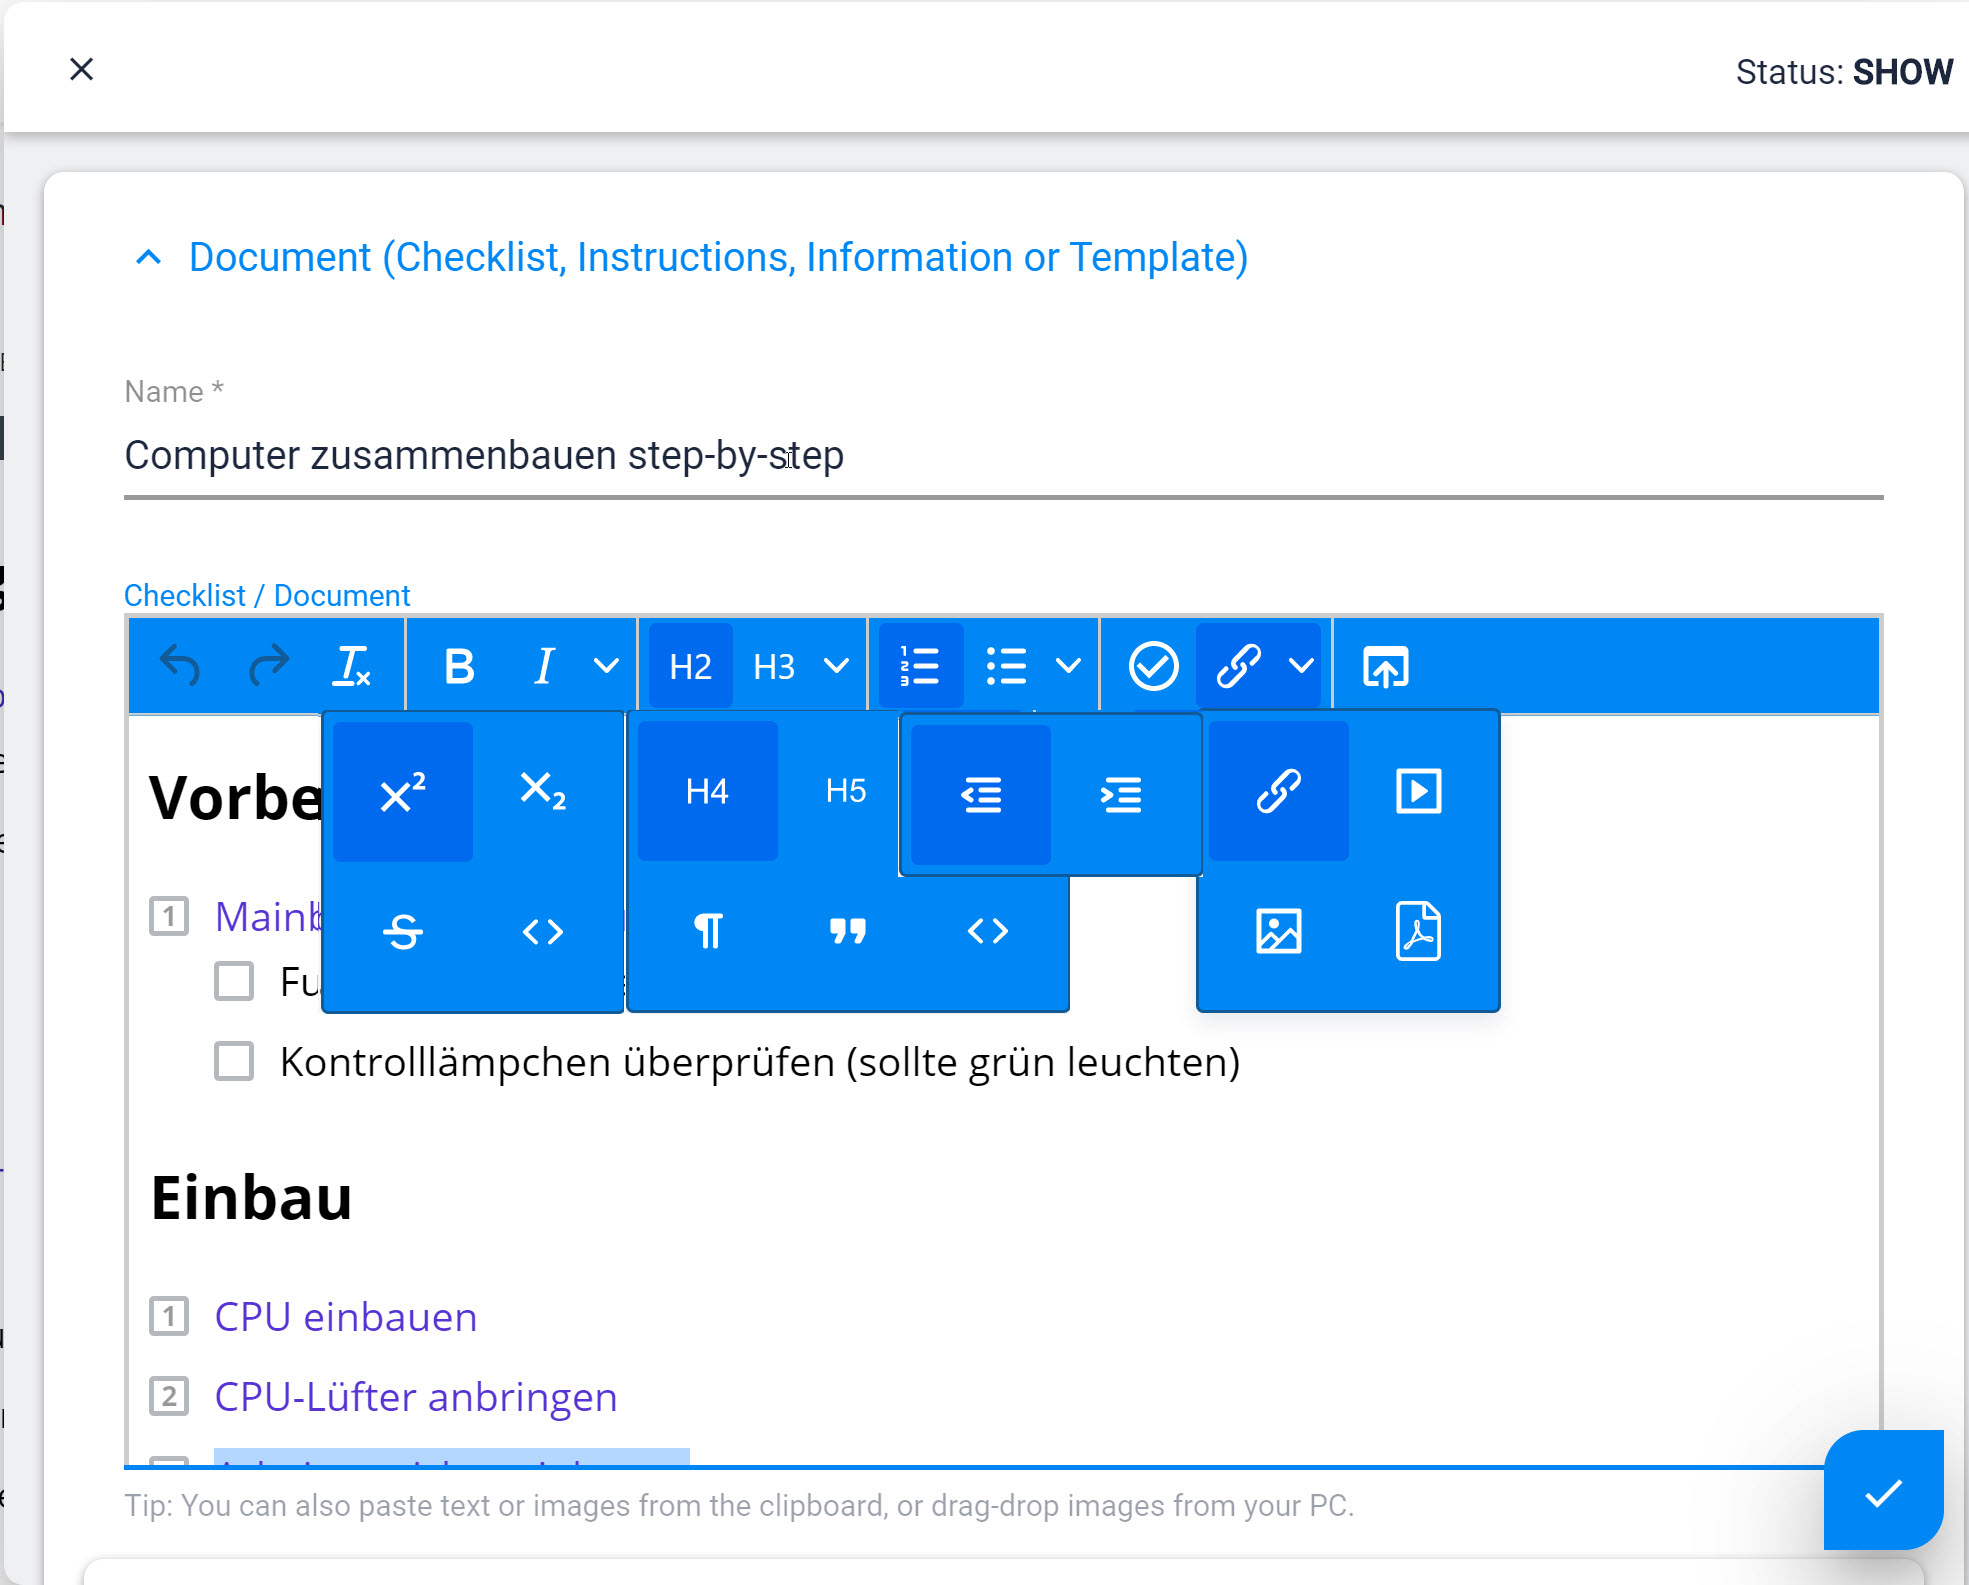Screen dimensions: 1969x1585
Task: Clear text formatting
Action: coord(352,665)
